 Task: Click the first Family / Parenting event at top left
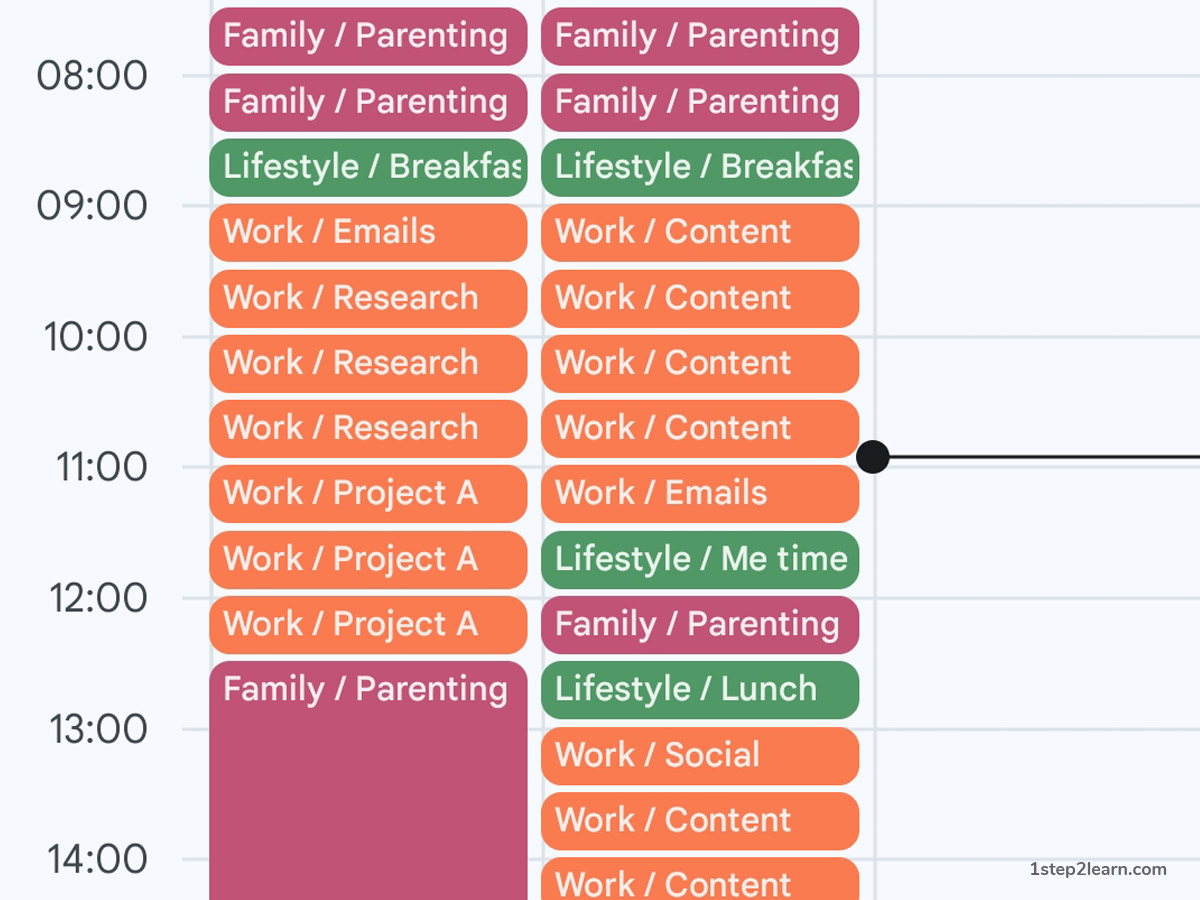(x=365, y=36)
